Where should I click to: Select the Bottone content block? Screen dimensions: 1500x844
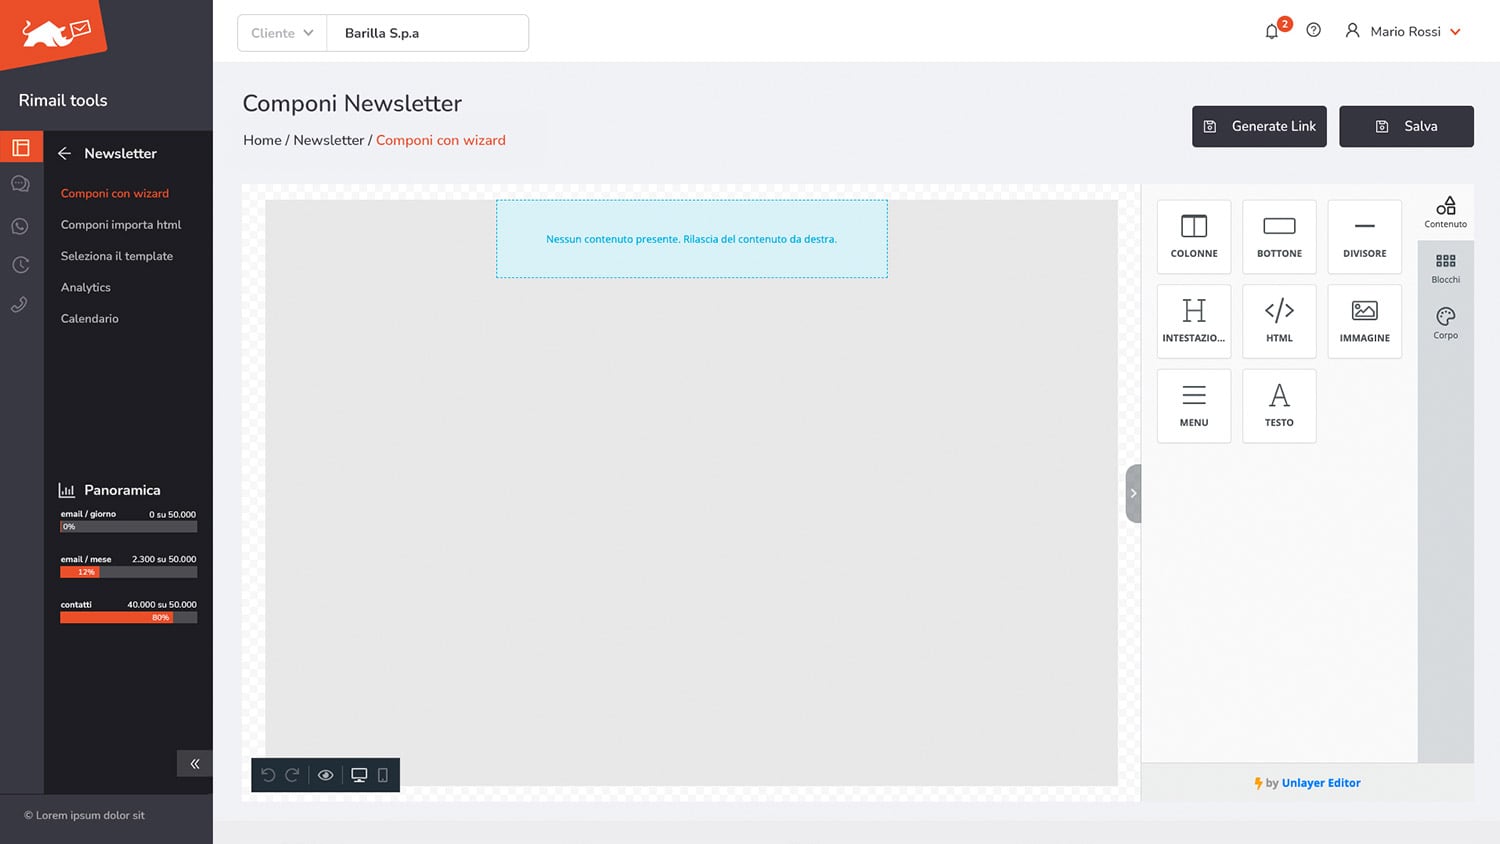(x=1279, y=237)
